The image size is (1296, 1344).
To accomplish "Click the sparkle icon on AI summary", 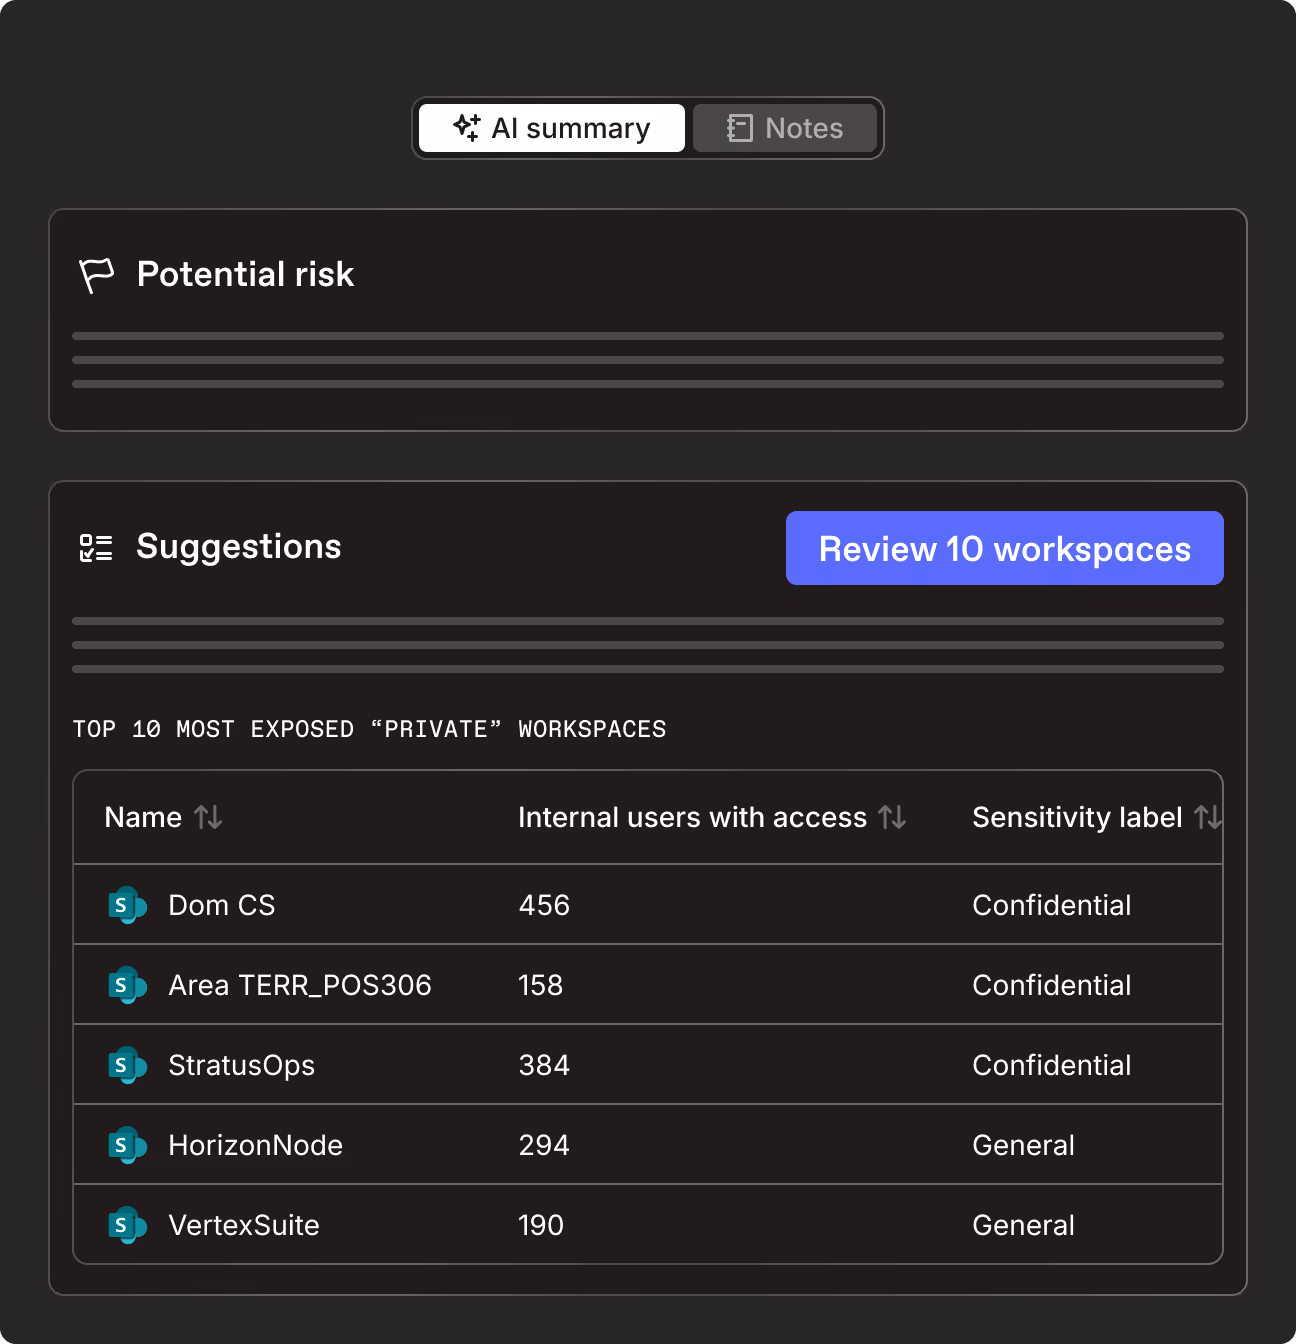I will coord(467,127).
